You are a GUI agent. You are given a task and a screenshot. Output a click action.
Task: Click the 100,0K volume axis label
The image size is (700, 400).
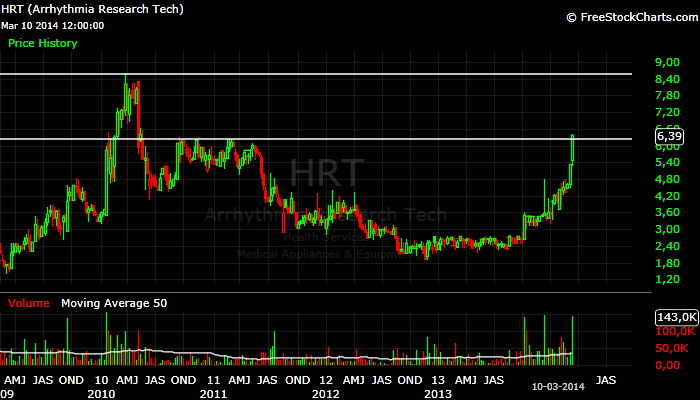click(675, 332)
